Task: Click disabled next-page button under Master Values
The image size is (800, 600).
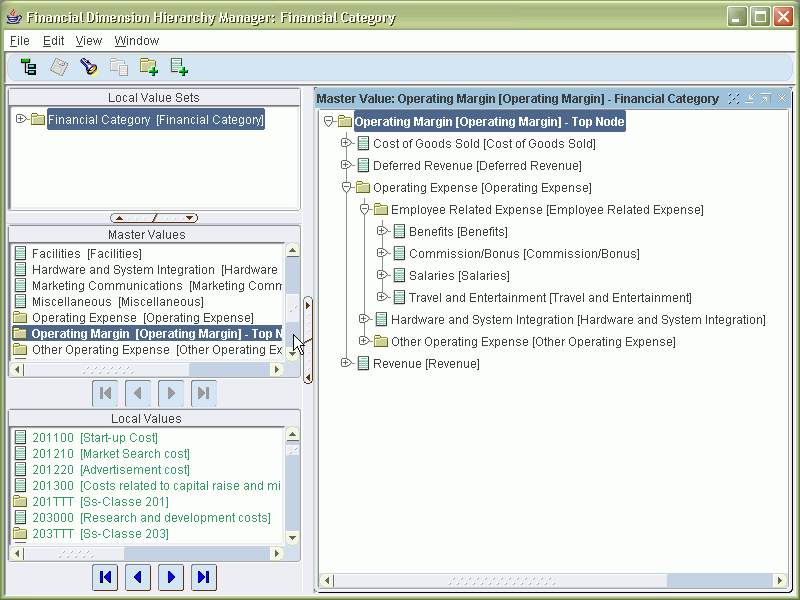Action: [171, 393]
